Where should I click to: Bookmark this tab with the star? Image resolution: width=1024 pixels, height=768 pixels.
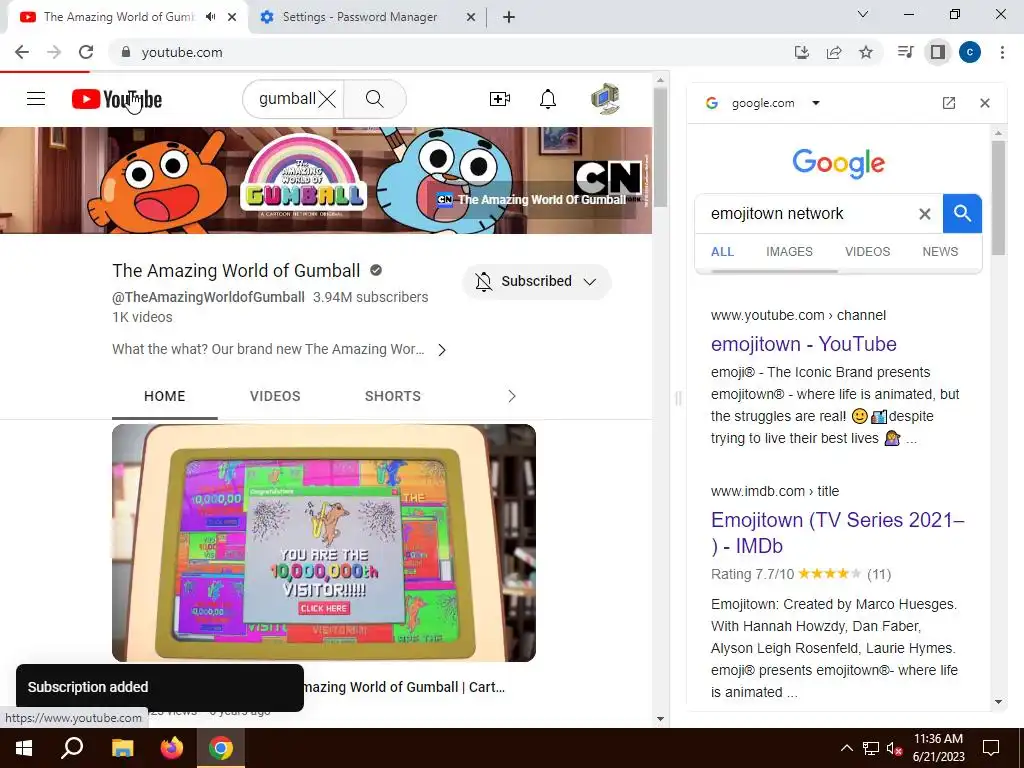pyautogui.click(x=866, y=52)
